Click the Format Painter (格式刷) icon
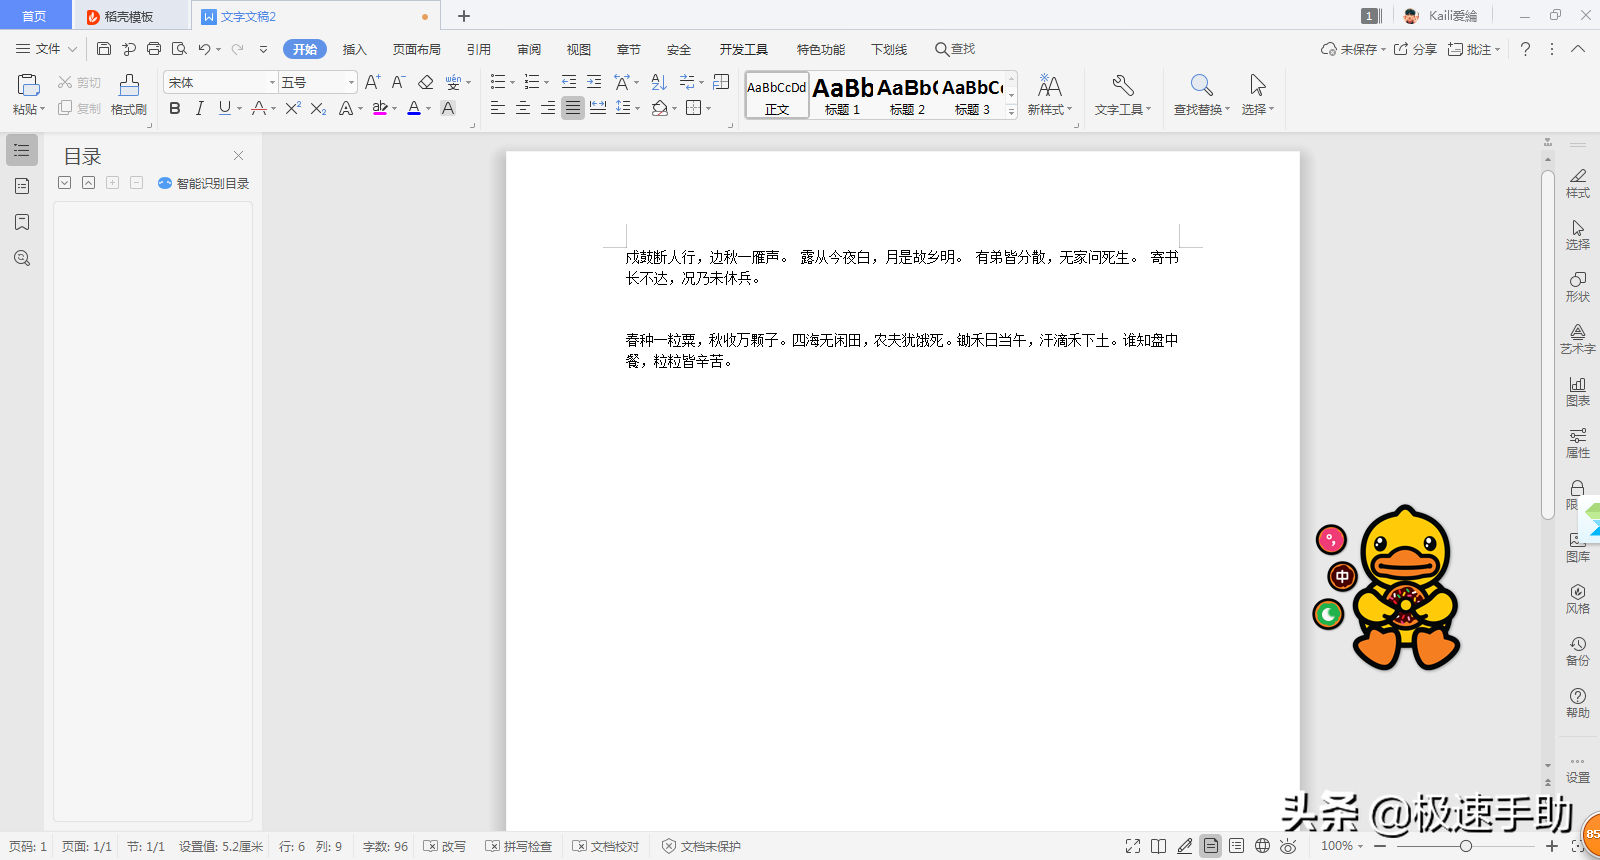The width and height of the screenshot is (1600, 860). click(x=129, y=85)
